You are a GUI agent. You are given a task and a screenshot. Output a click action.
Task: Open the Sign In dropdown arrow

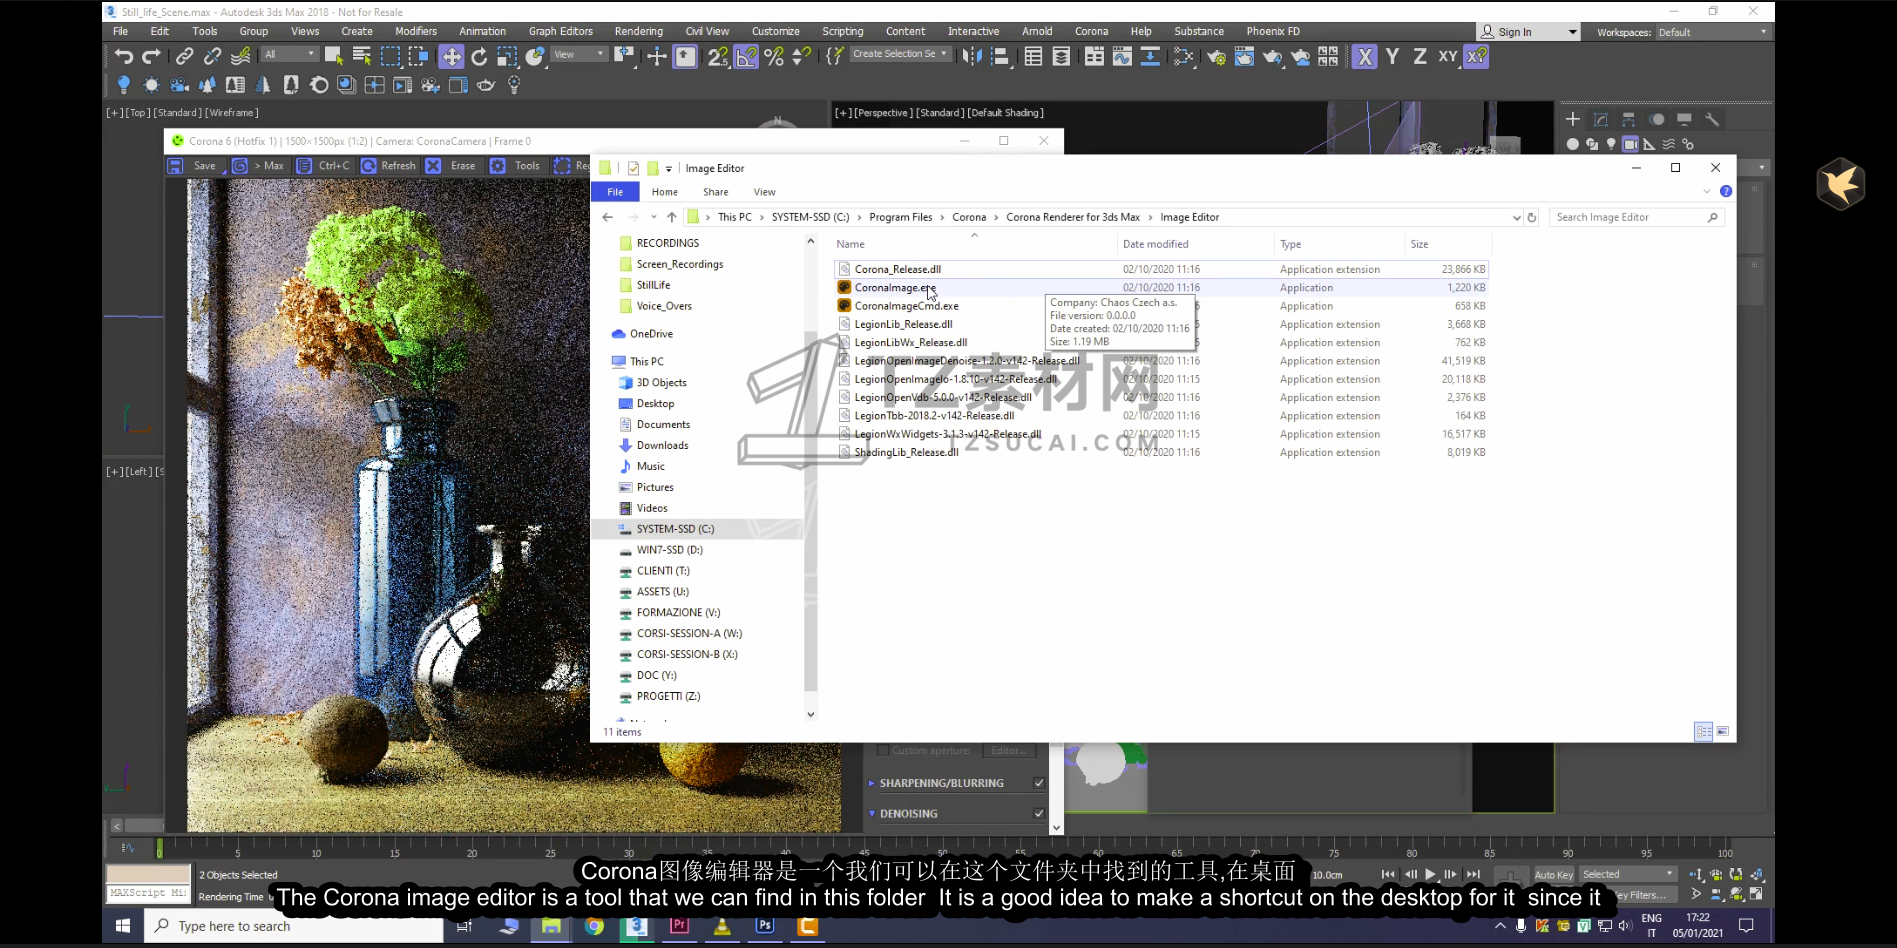[1572, 32]
